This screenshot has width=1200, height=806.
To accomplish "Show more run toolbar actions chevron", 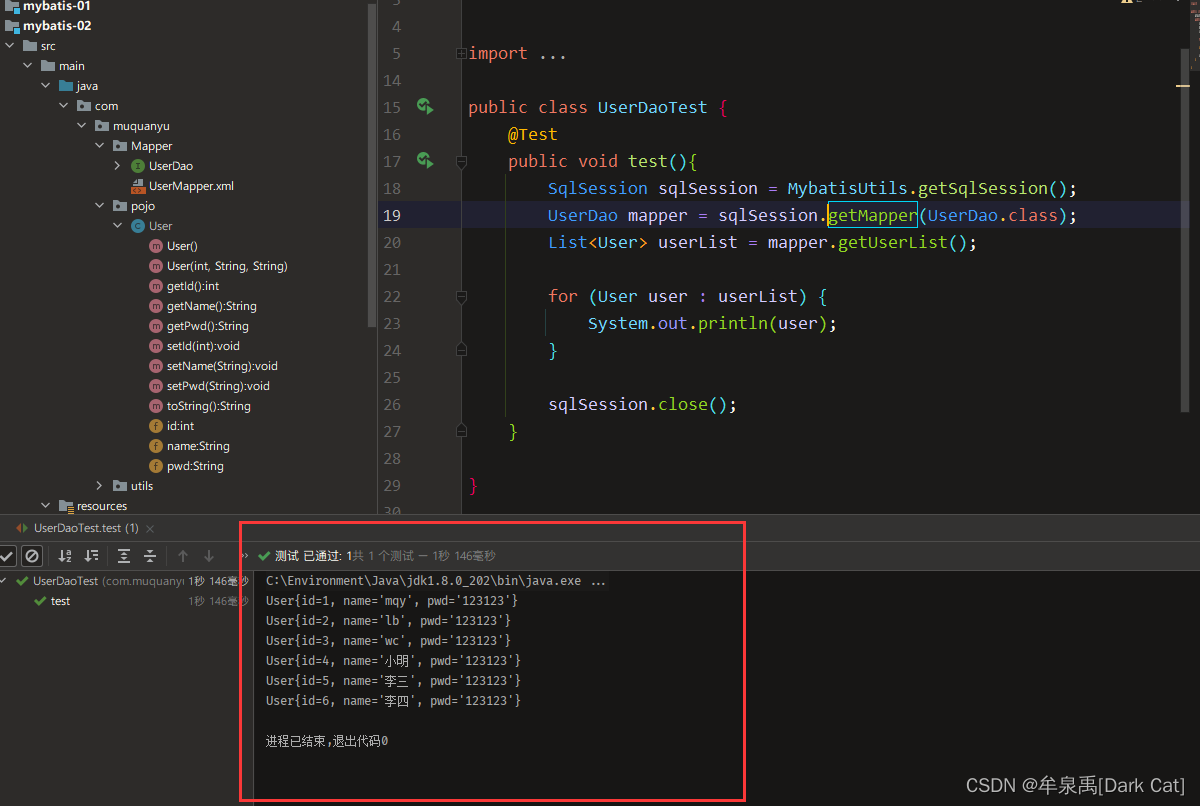I will pos(245,556).
